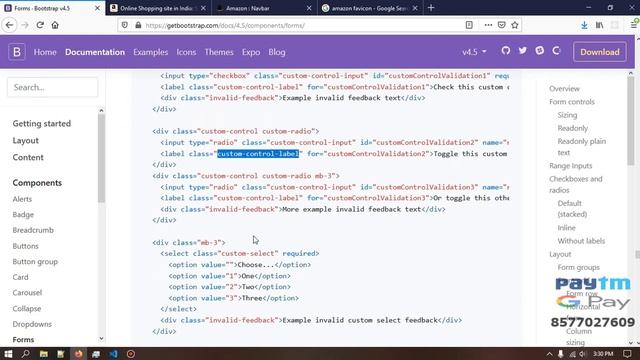
Task: Click the left sidebar scrollbar thumb
Action: (x=101, y=158)
